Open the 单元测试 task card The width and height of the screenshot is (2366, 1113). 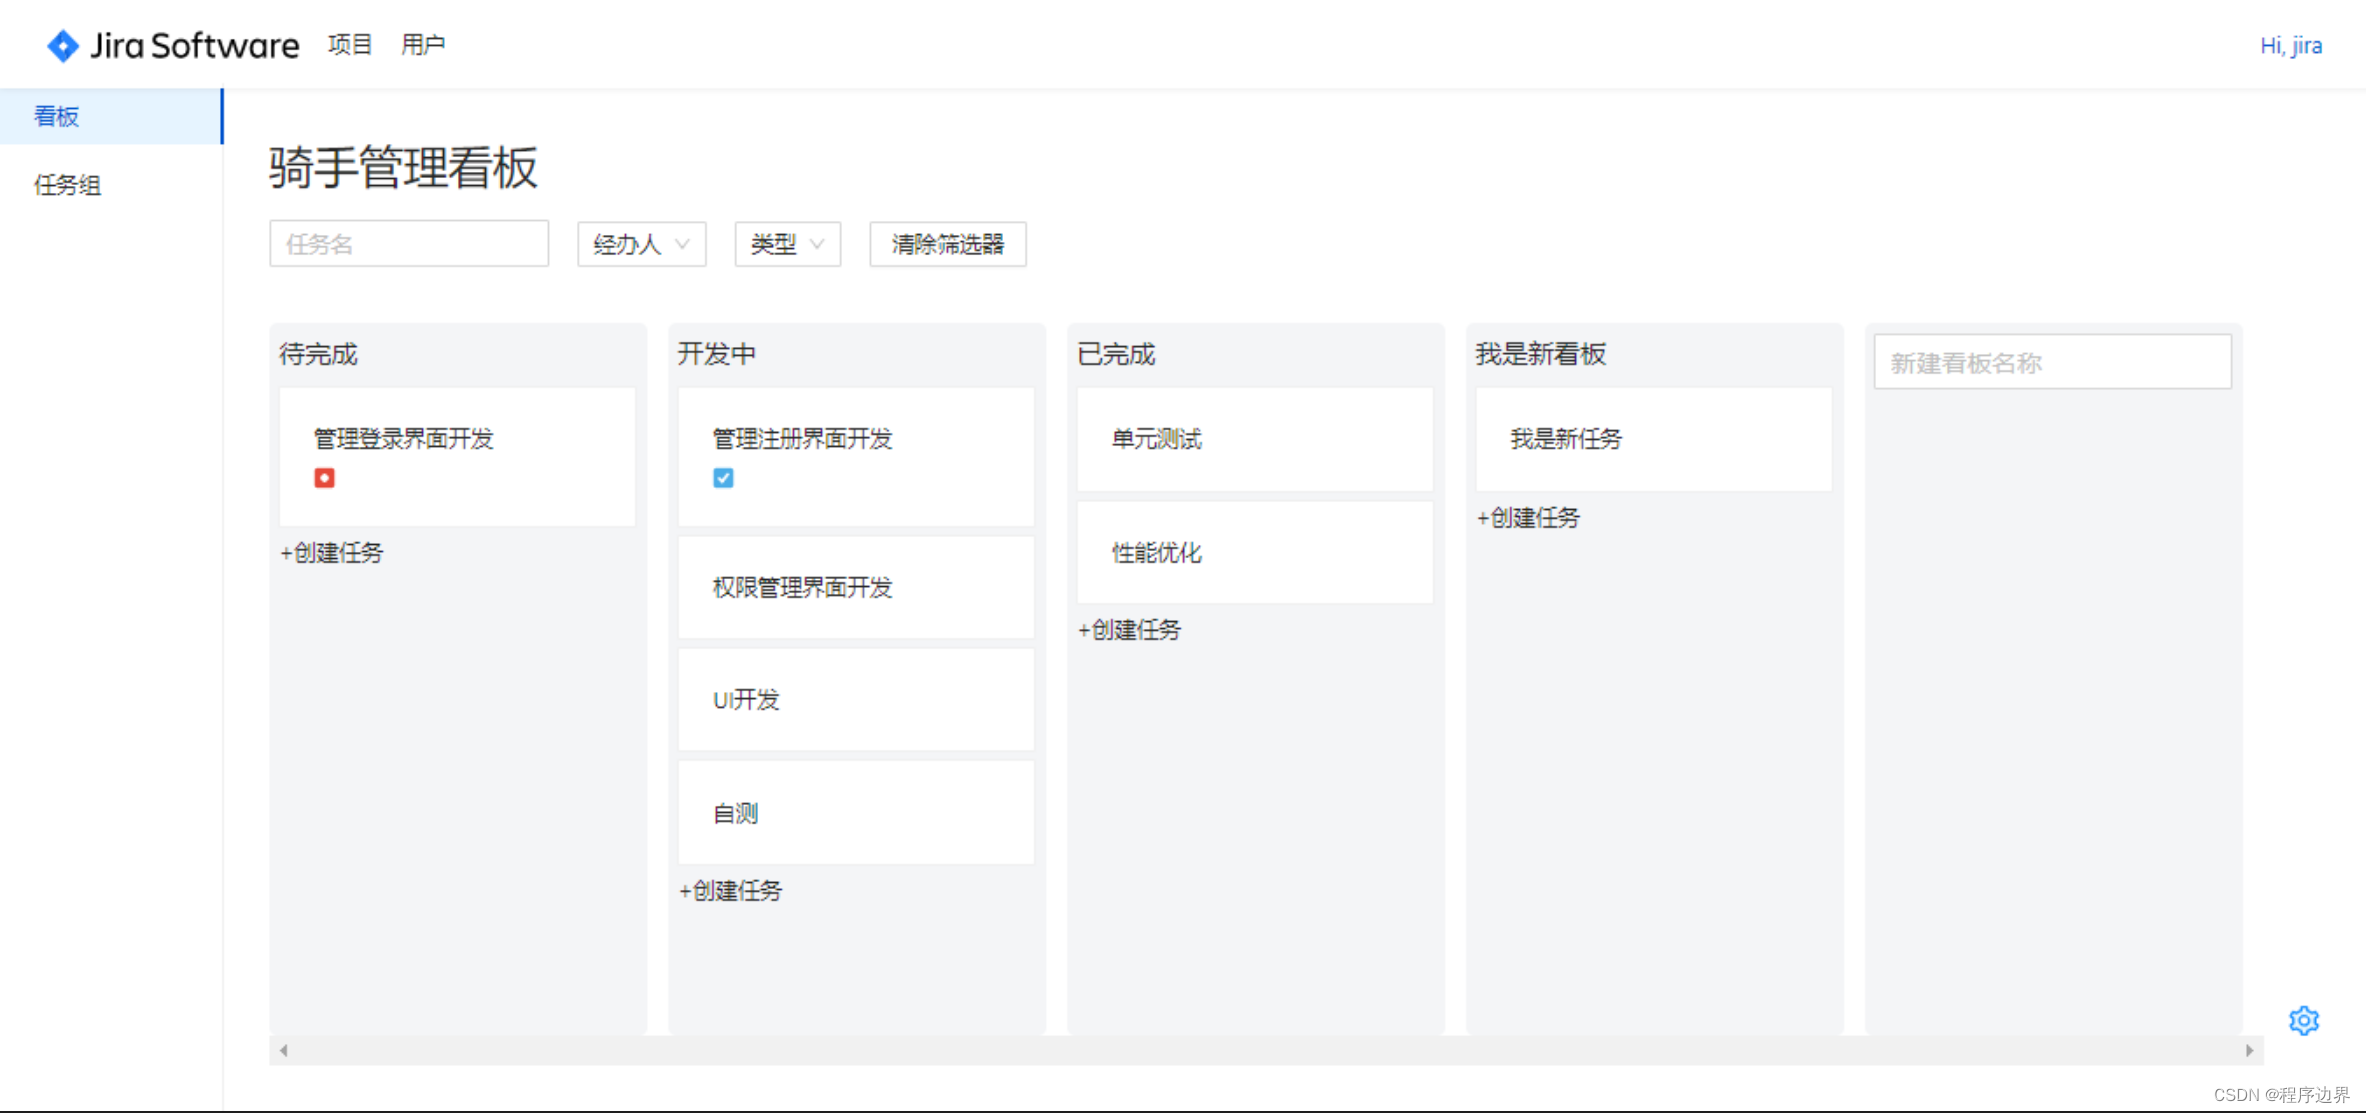pyautogui.click(x=1255, y=439)
